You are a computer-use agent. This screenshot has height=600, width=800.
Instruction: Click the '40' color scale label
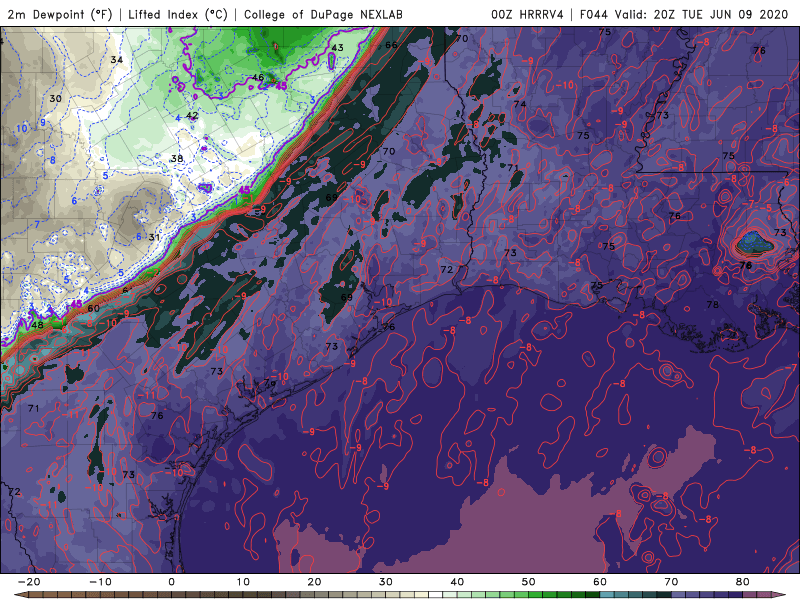457,582
